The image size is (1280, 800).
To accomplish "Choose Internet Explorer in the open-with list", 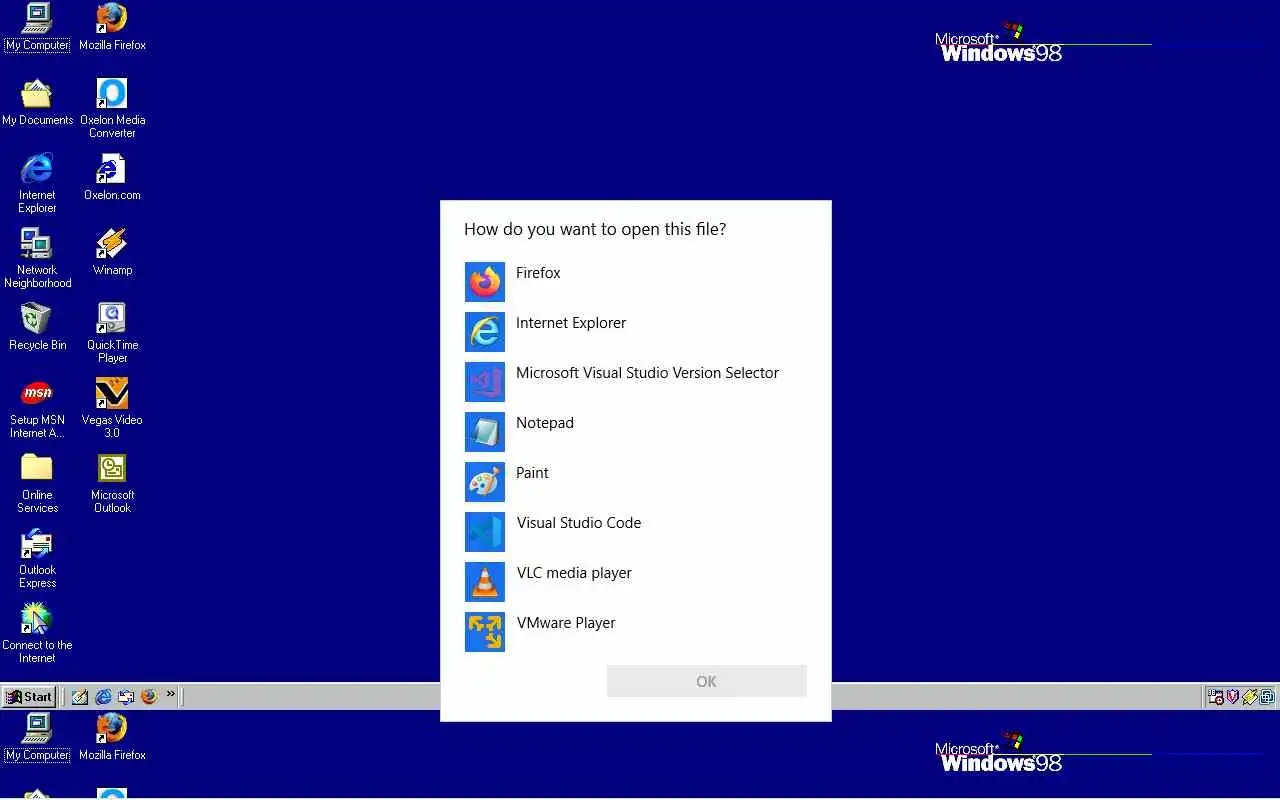I will [635, 332].
